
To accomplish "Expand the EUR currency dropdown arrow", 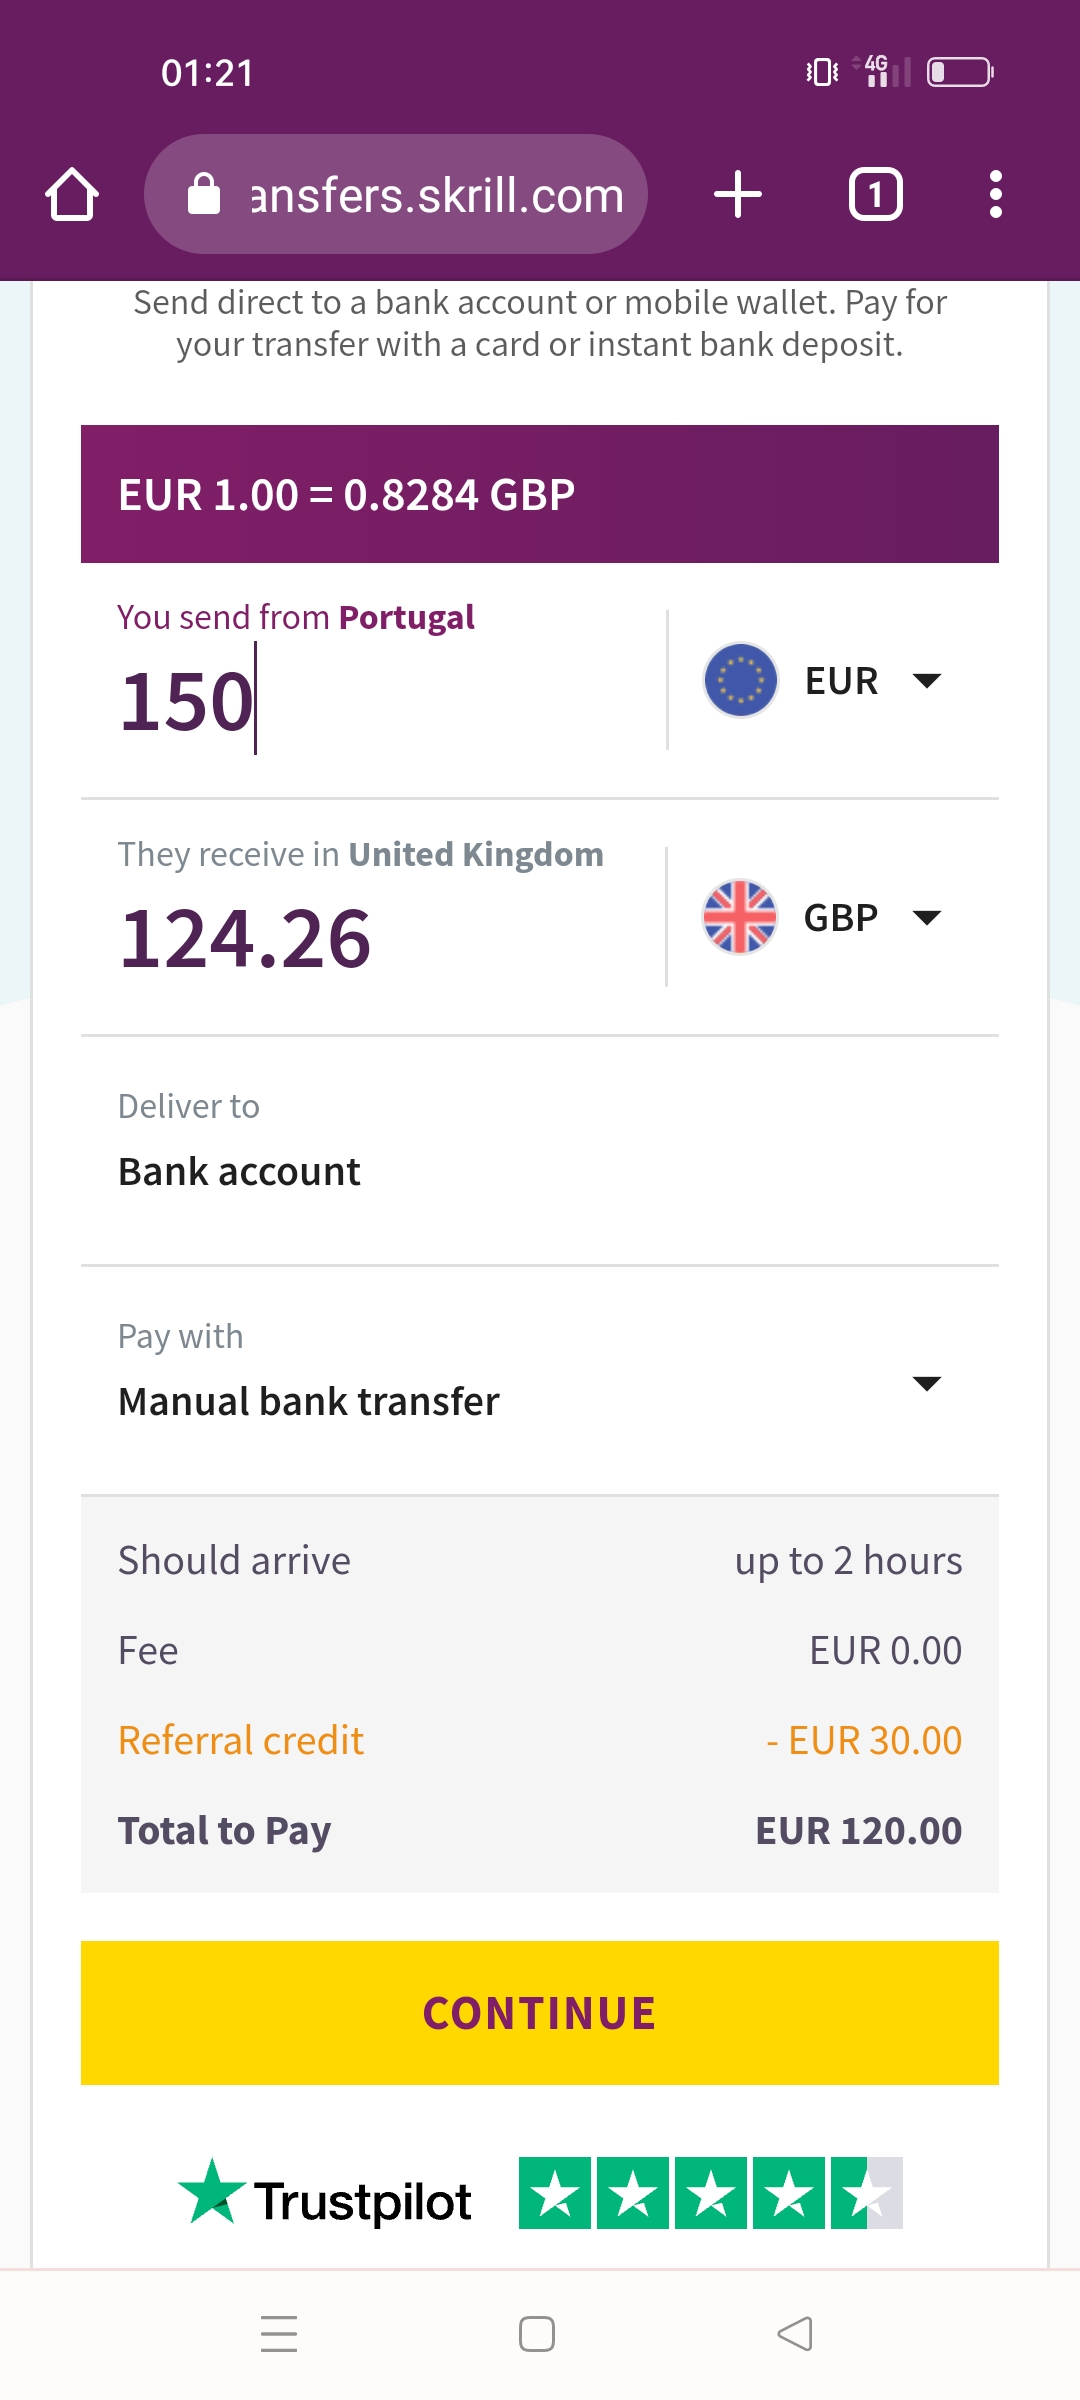I will pyautogui.click(x=927, y=681).
